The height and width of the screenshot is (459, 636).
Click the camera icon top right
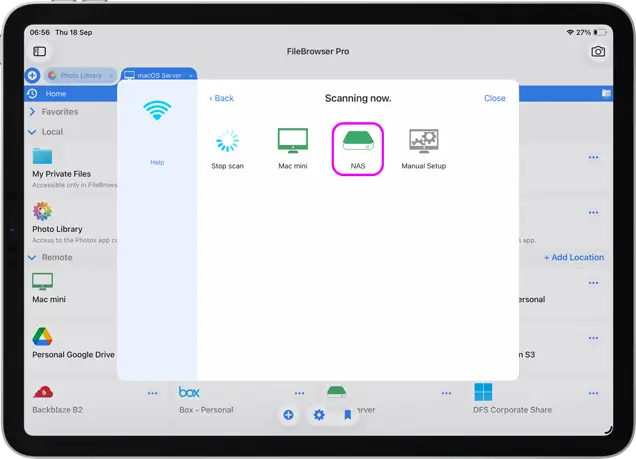(598, 51)
